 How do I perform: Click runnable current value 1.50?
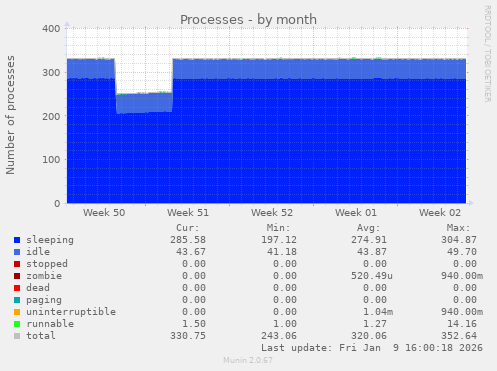194,324
